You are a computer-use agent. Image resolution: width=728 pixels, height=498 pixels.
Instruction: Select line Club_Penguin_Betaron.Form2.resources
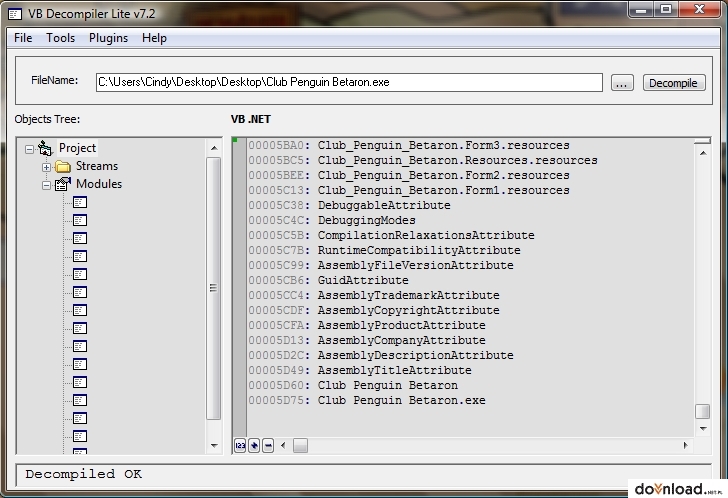click(x=409, y=175)
